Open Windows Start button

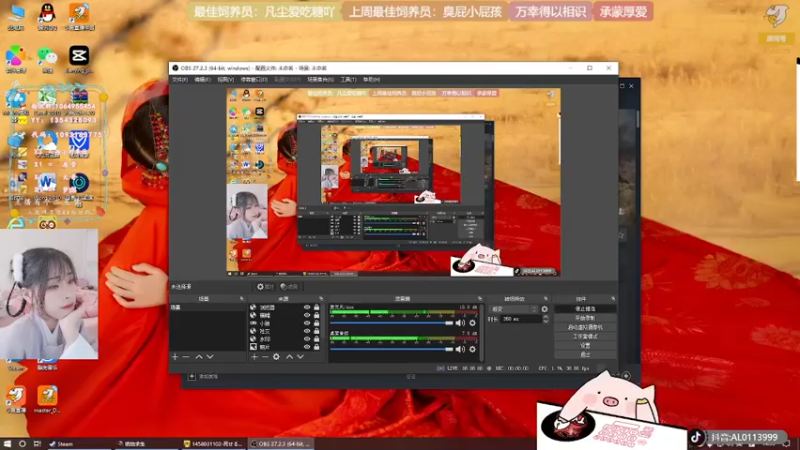(x=7, y=444)
